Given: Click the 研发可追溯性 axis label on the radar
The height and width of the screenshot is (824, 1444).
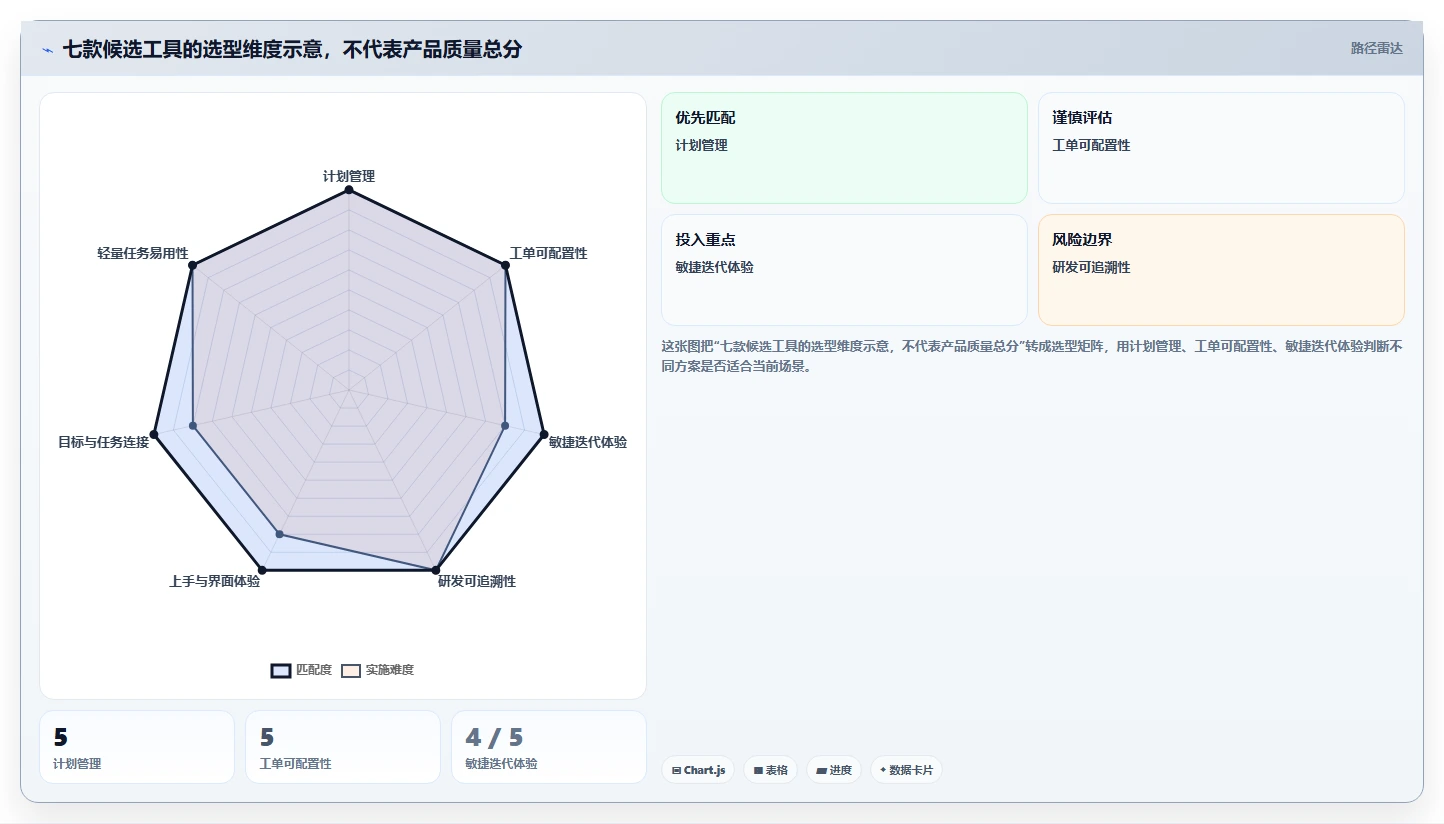Looking at the screenshot, I should [x=477, y=581].
